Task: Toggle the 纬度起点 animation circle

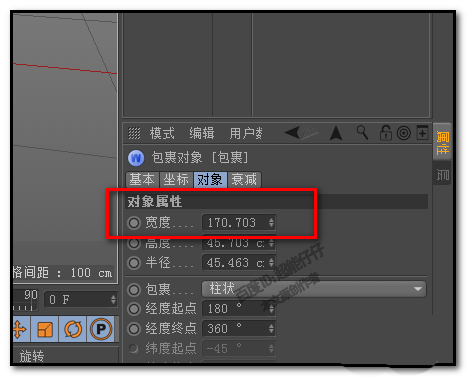Action: [x=134, y=349]
